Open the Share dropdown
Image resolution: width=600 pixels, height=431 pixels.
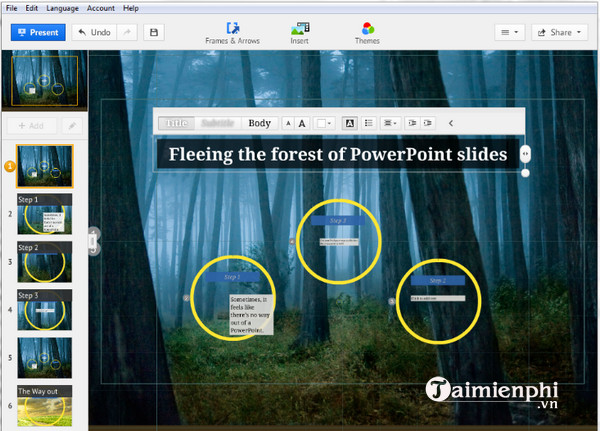click(x=559, y=33)
